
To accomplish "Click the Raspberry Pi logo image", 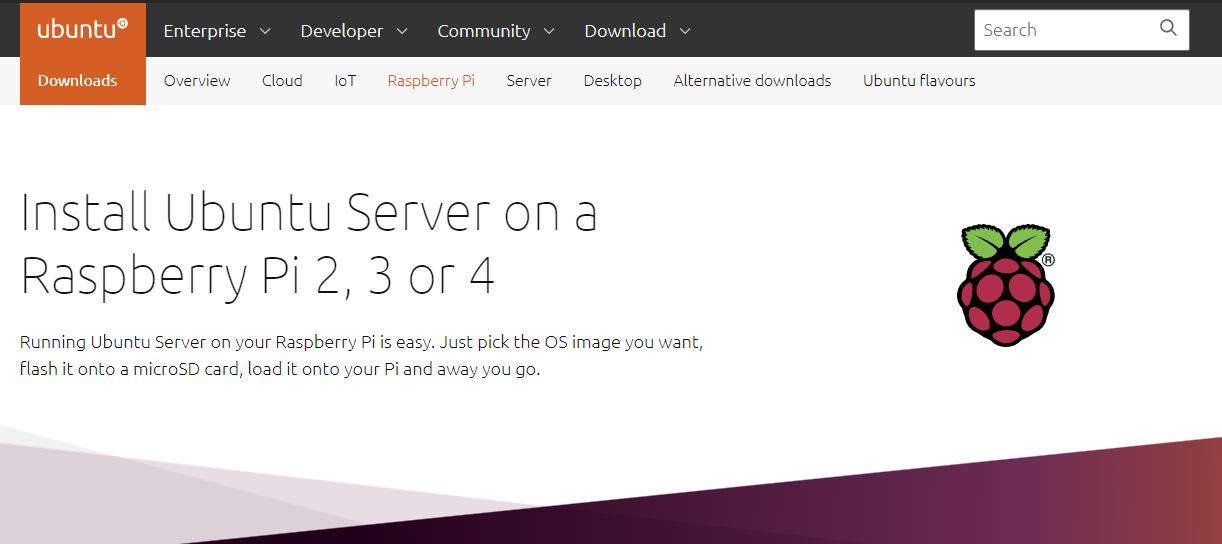I will [x=1005, y=285].
